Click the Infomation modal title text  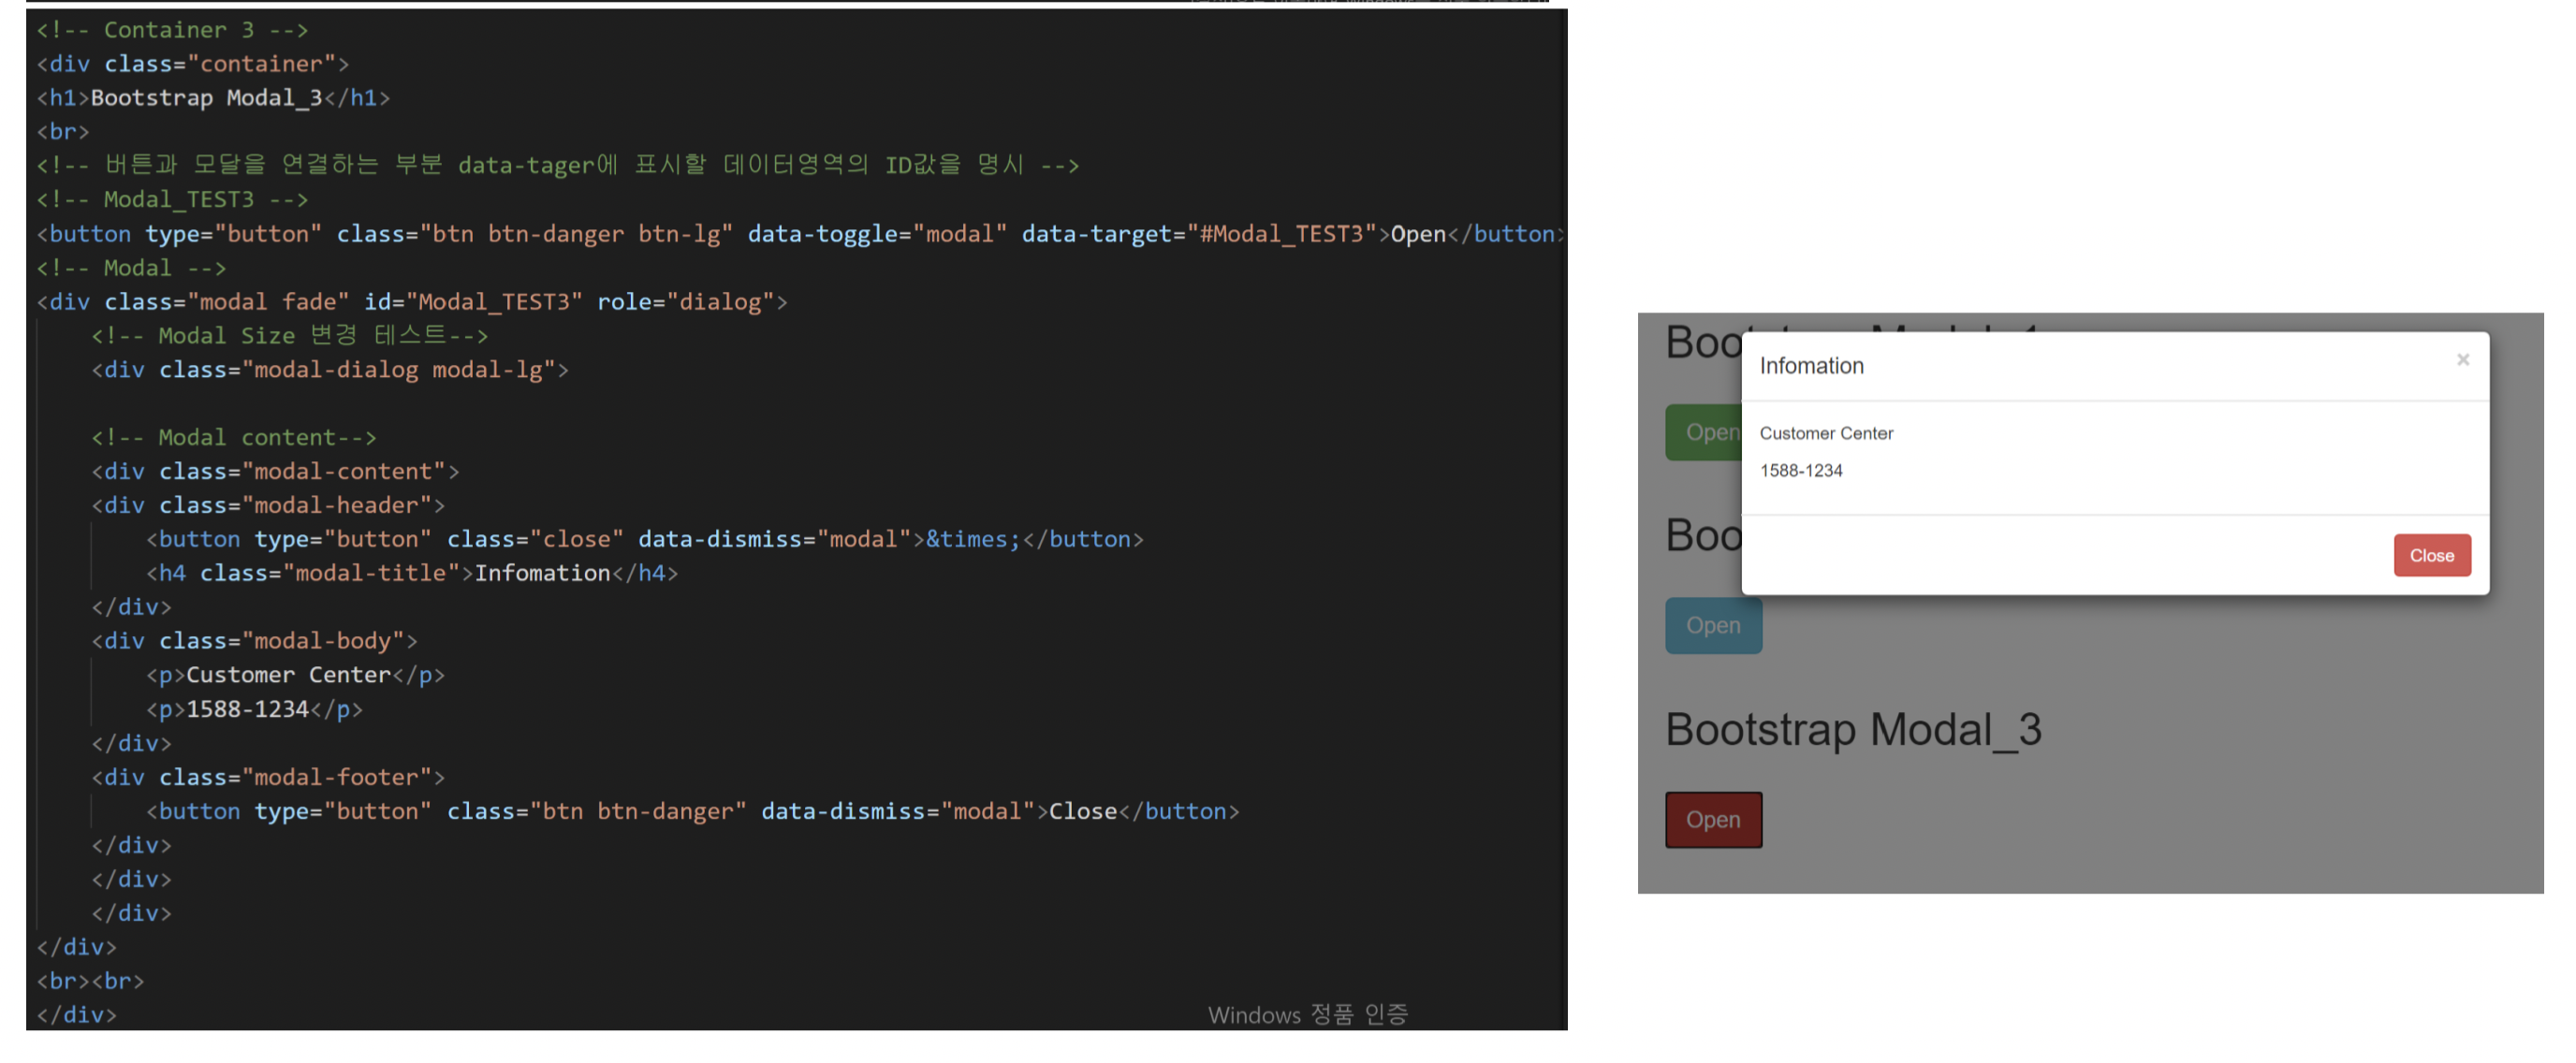(x=1810, y=366)
